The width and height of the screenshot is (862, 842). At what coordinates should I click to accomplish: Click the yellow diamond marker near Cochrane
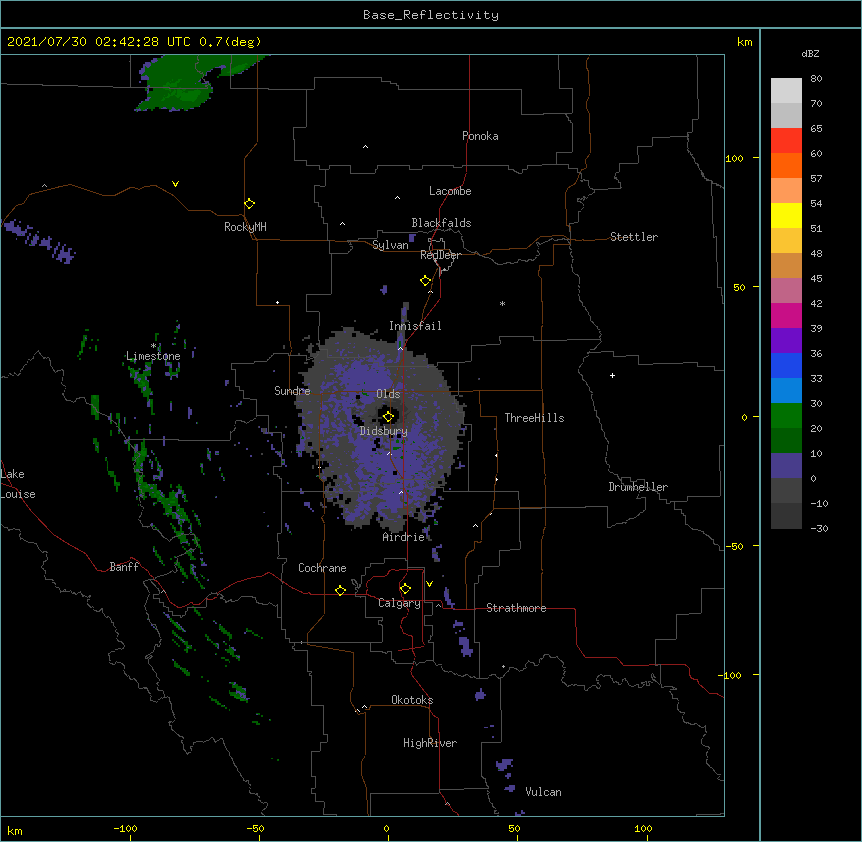coord(340,590)
